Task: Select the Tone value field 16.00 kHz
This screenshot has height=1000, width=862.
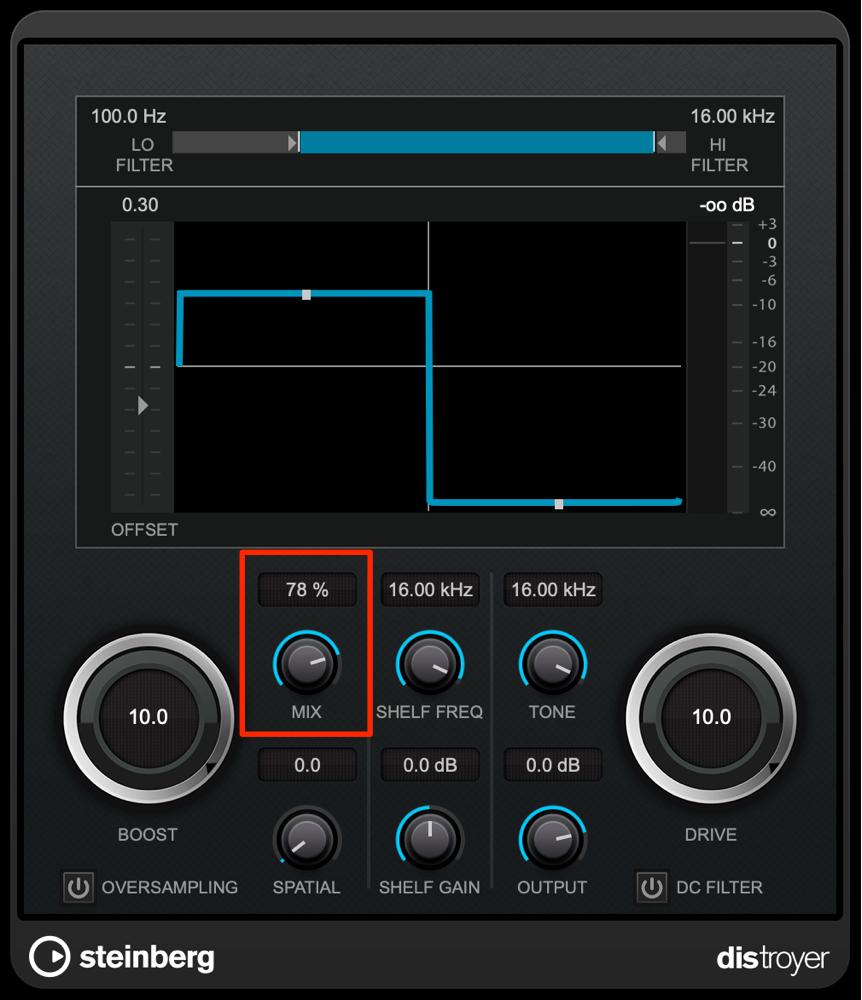Action: tap(553, 589)
